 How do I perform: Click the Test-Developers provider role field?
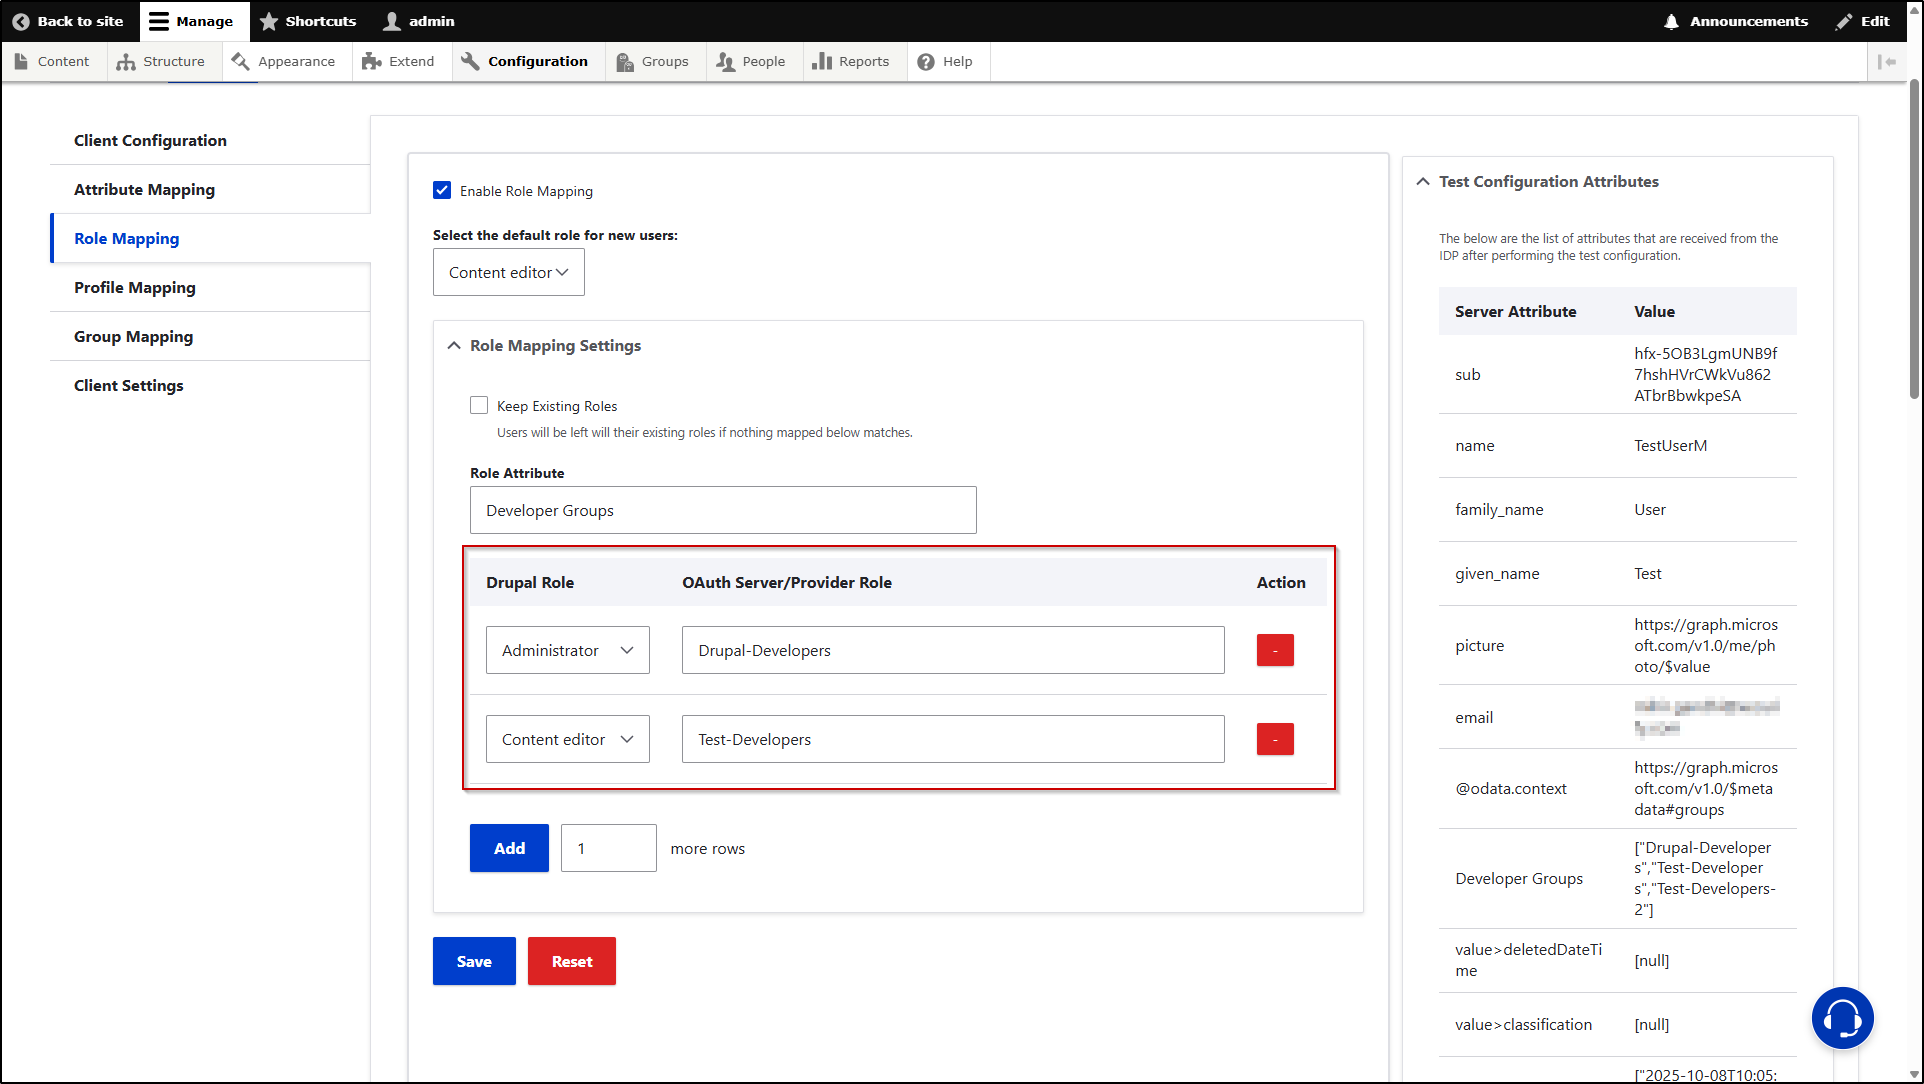tap(953, 739)
